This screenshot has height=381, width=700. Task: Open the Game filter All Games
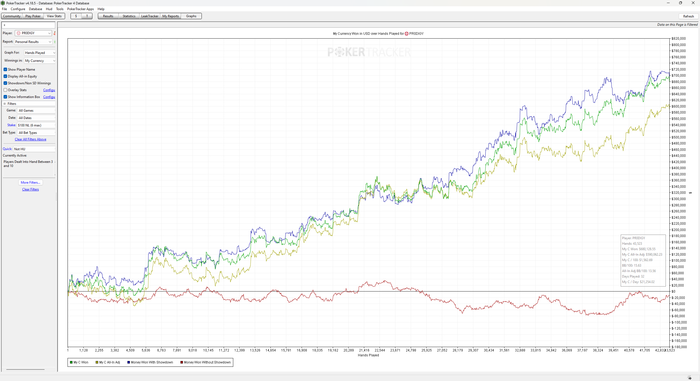36,110
